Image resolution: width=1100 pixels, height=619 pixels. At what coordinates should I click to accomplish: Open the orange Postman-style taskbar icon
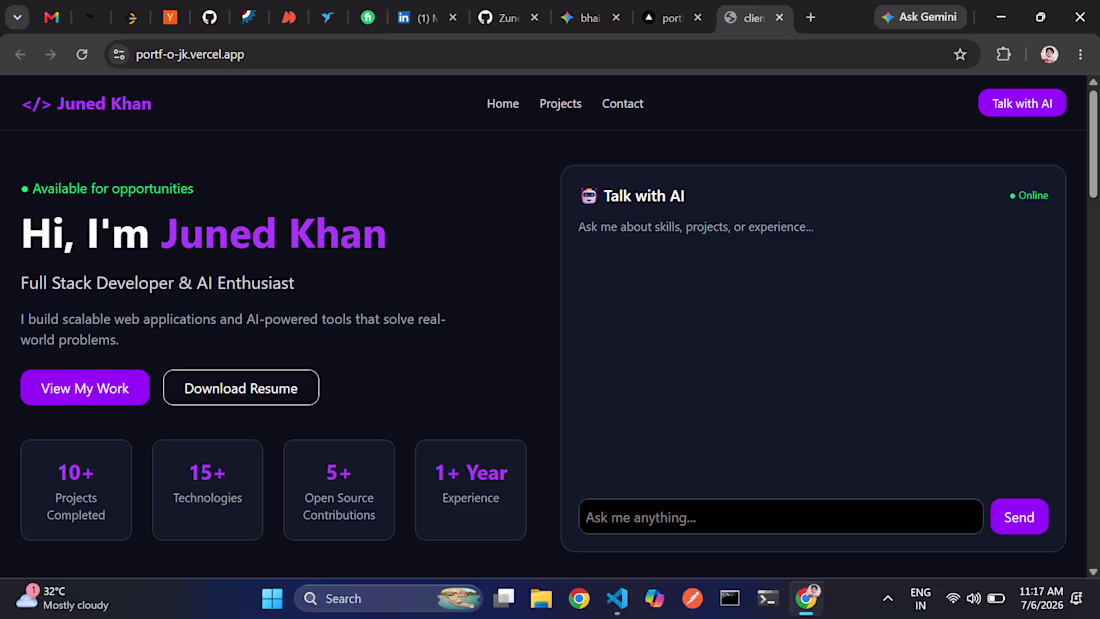pyautogui.click(x=692, y=599)
